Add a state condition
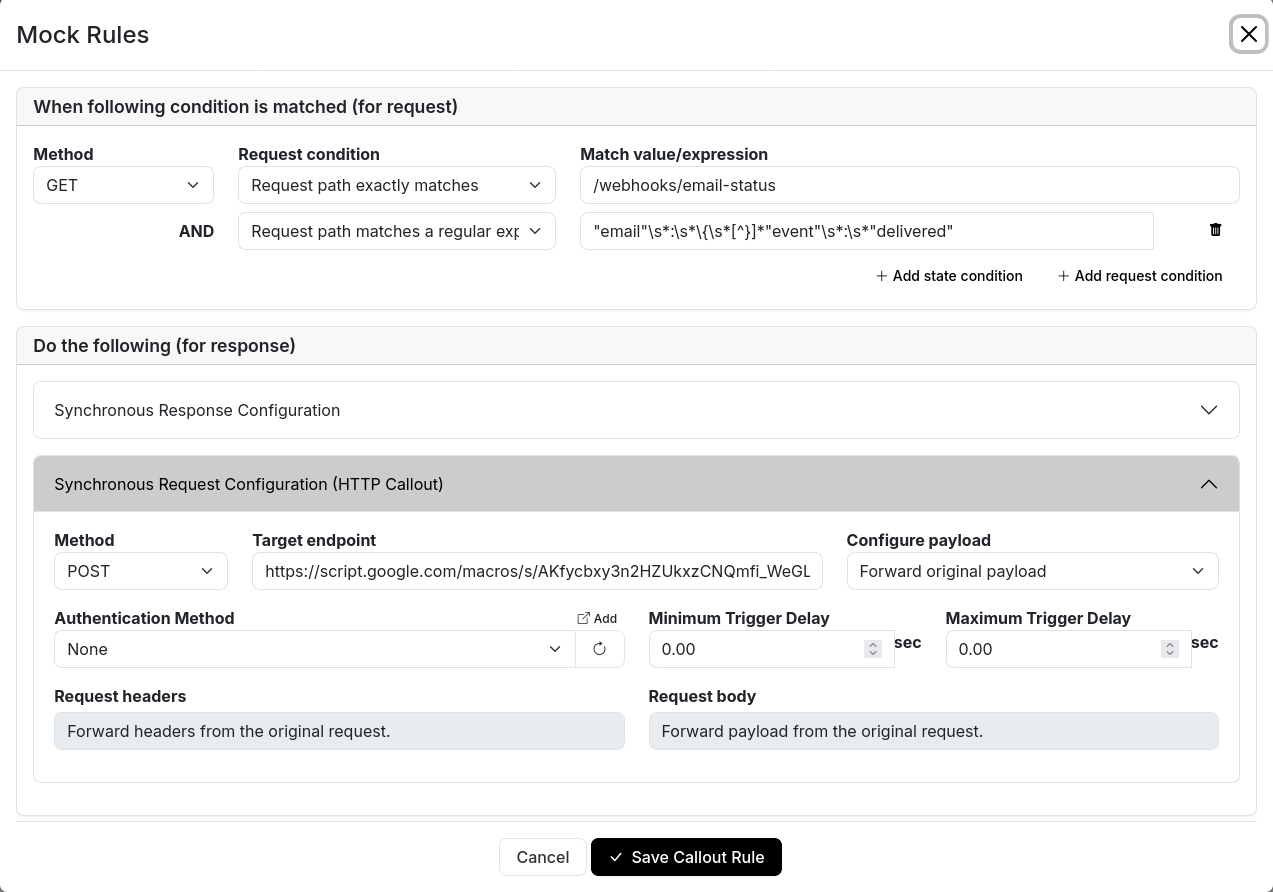This screenshot has height=892, width=1273. [x=948, y=276]
